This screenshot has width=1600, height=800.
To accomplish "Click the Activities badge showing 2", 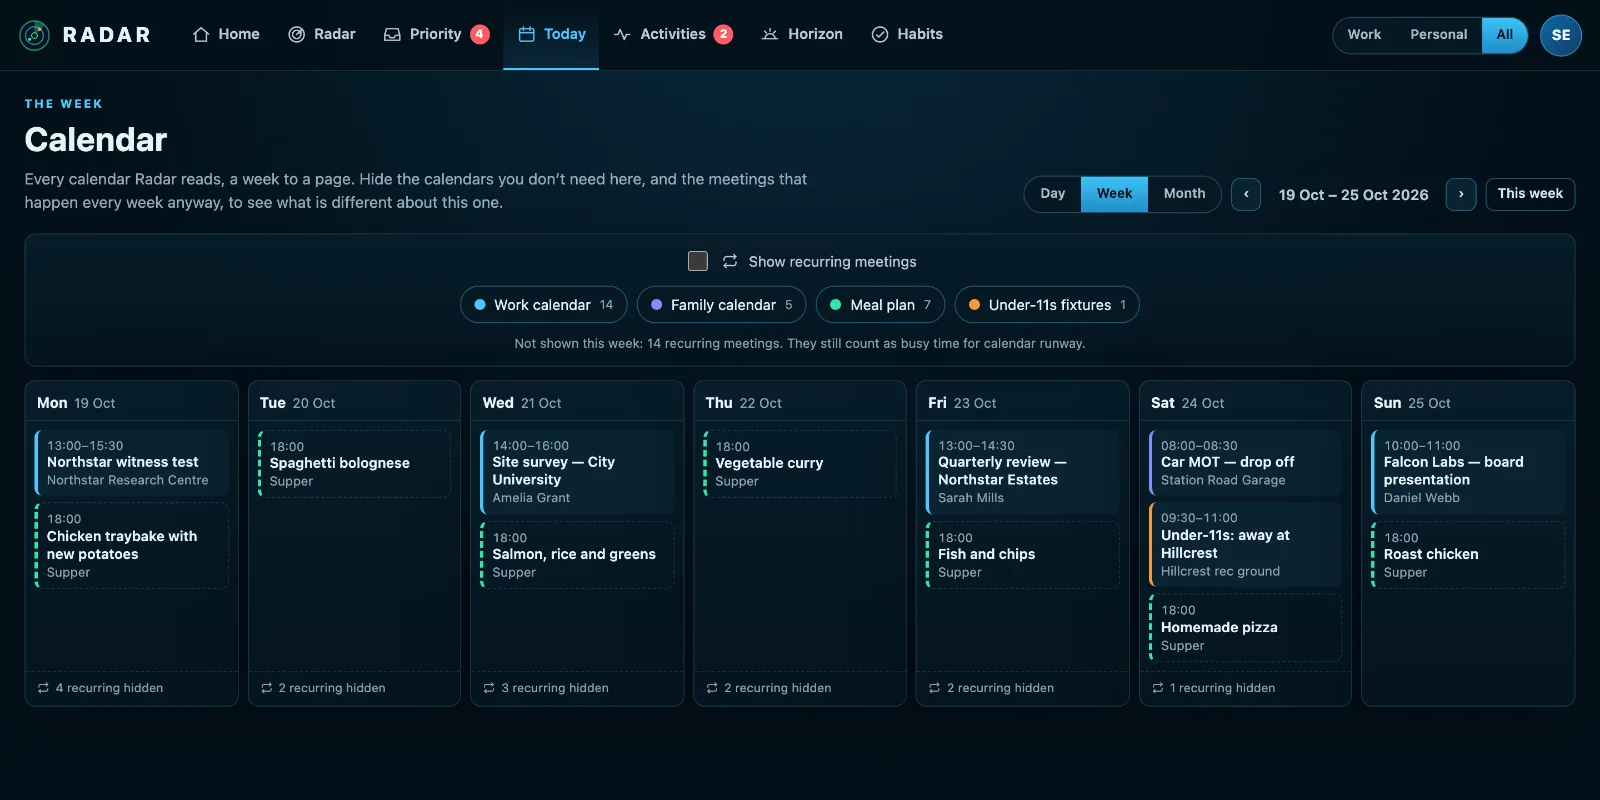I will coord(724,34).
